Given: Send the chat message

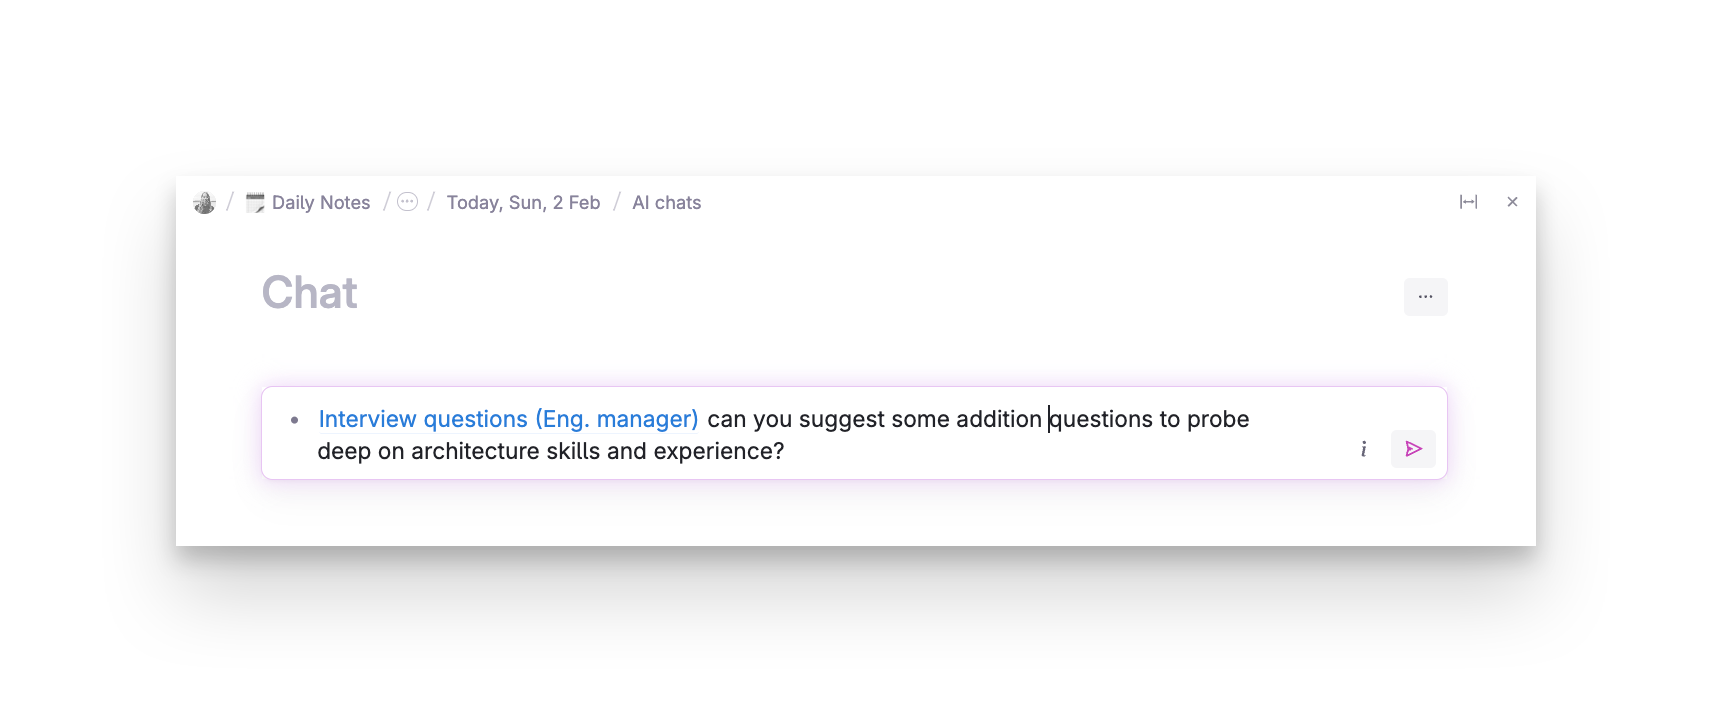Looking at the screenshot, I should pyautogui.click(x=1413, y=449).
